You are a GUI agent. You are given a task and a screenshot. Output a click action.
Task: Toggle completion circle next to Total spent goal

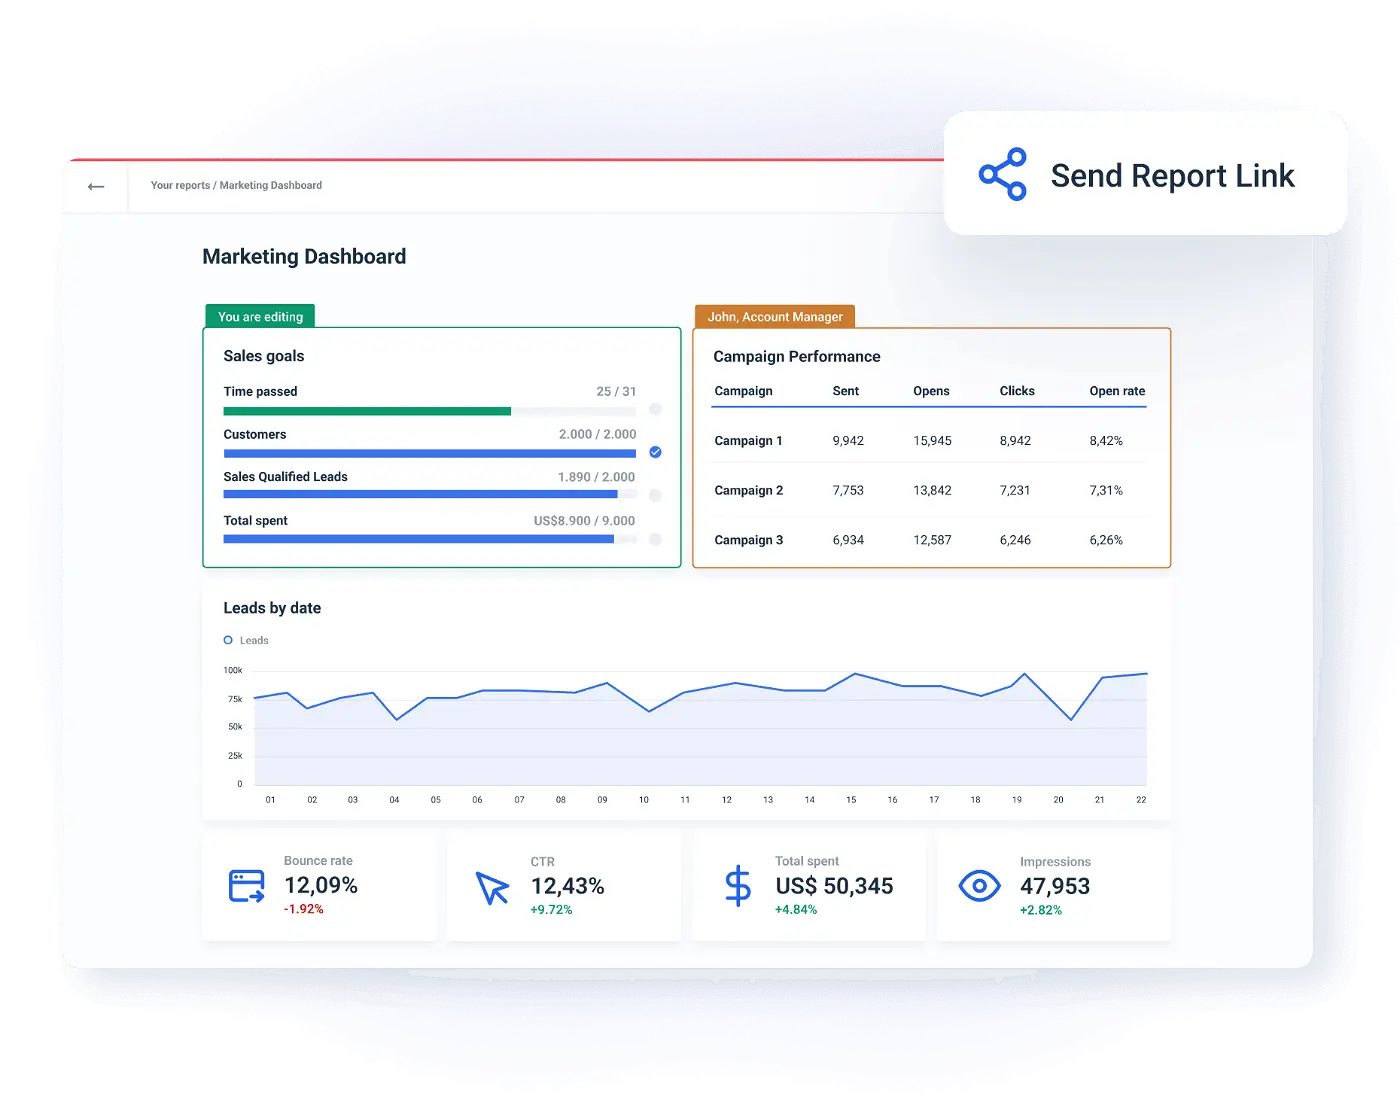655,538
